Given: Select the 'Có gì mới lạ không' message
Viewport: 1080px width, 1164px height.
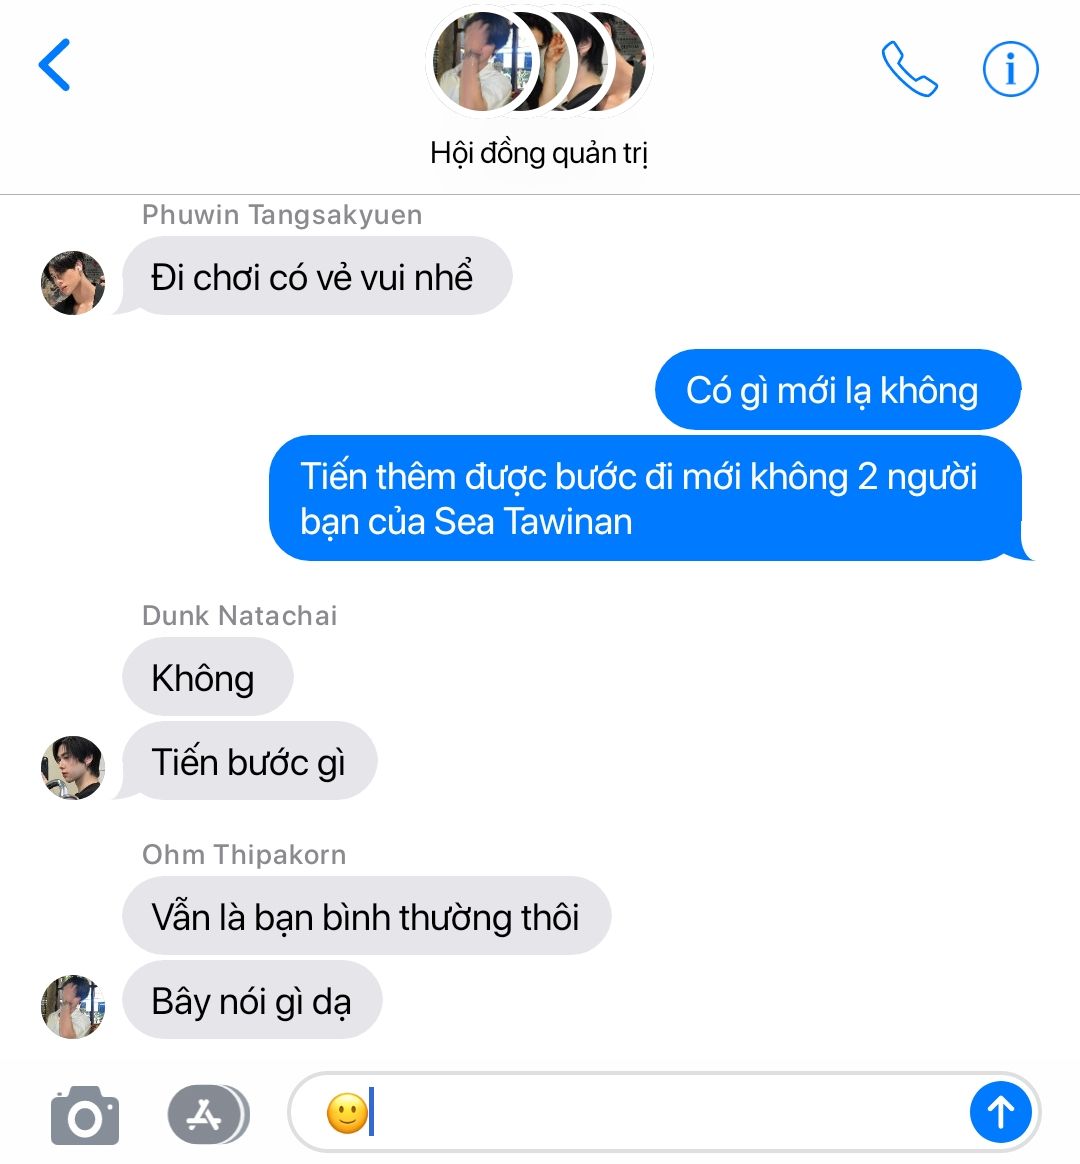Looking at the screenshot, I should [x=838, y=390].
